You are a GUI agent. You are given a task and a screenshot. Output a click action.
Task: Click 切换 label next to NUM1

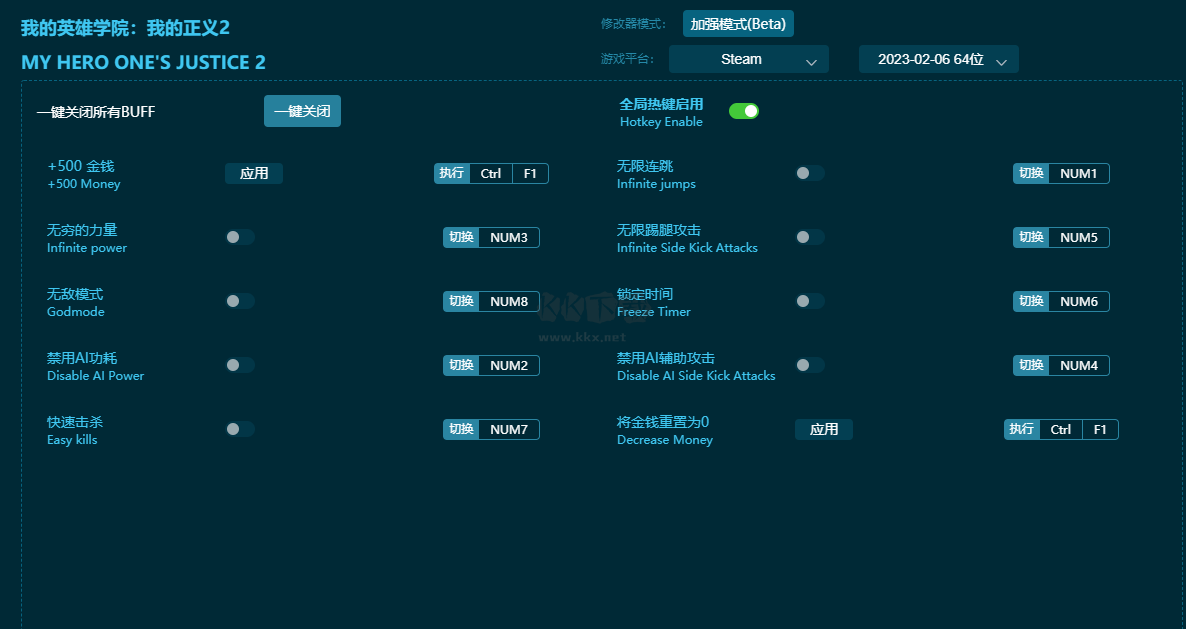pos(1031,173)
